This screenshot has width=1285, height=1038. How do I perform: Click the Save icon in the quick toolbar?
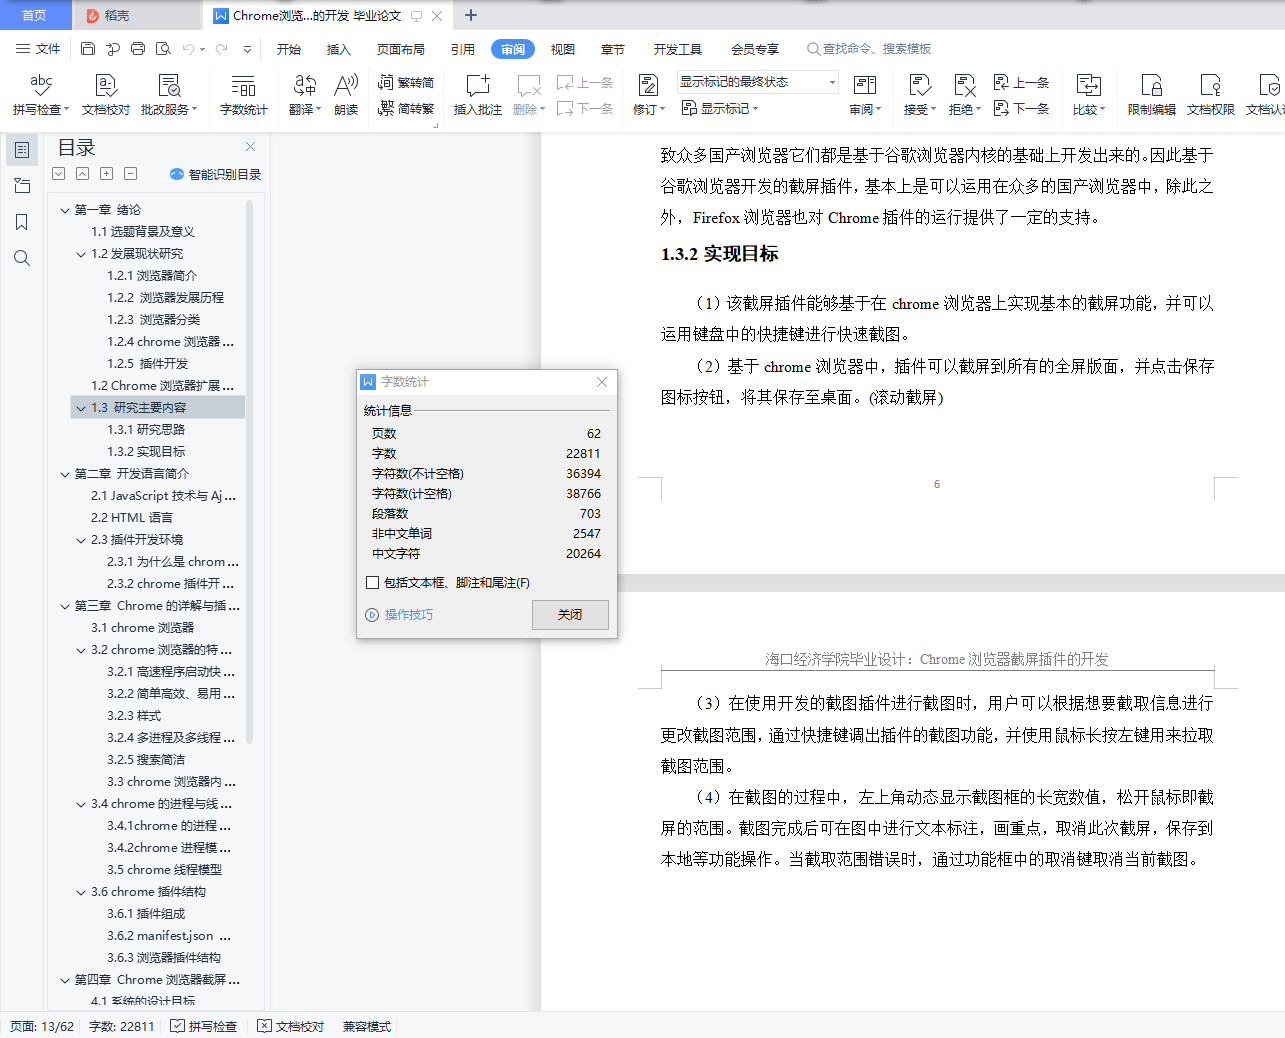click(88, 49)
